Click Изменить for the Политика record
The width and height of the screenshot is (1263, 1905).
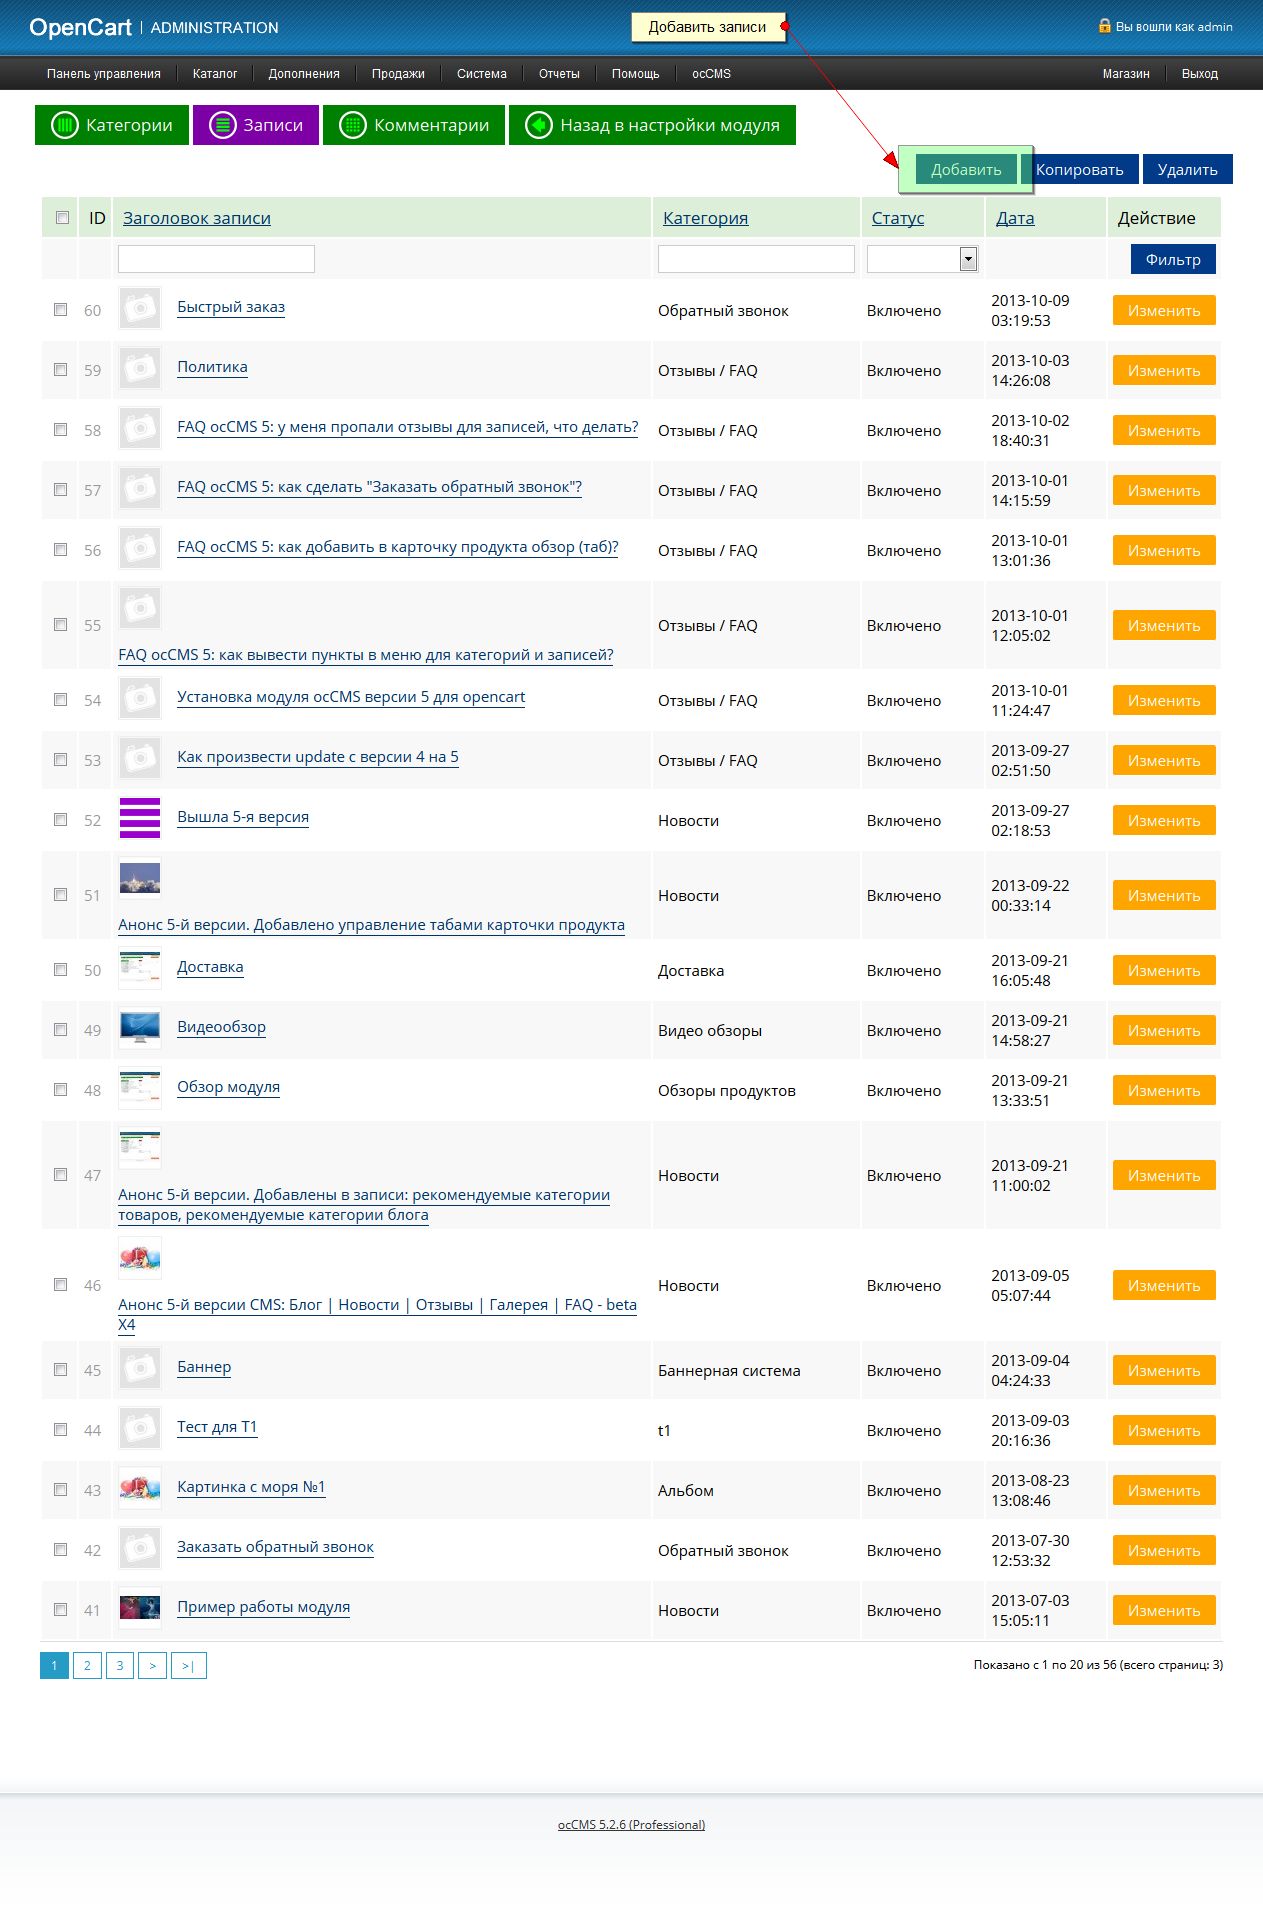pos(1163,370)
